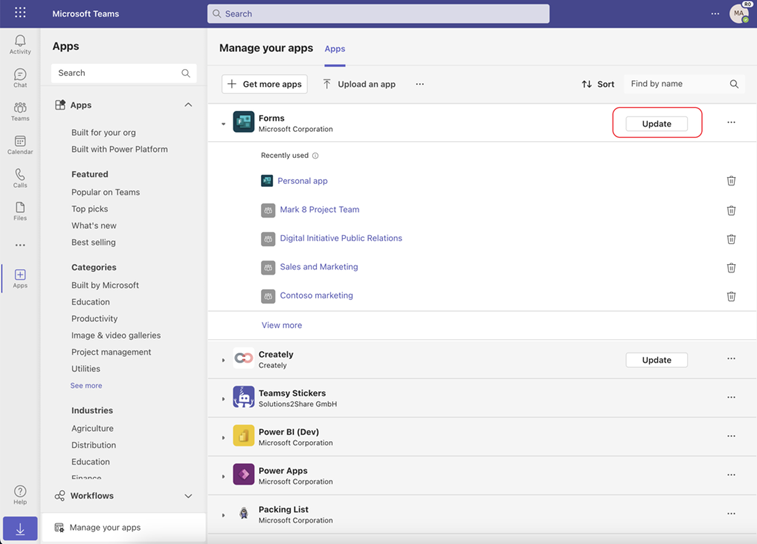Click the search magnifier in Apps panel
Image resolution: width=757 pixels, height=544 pixels.
click(186, 73)
